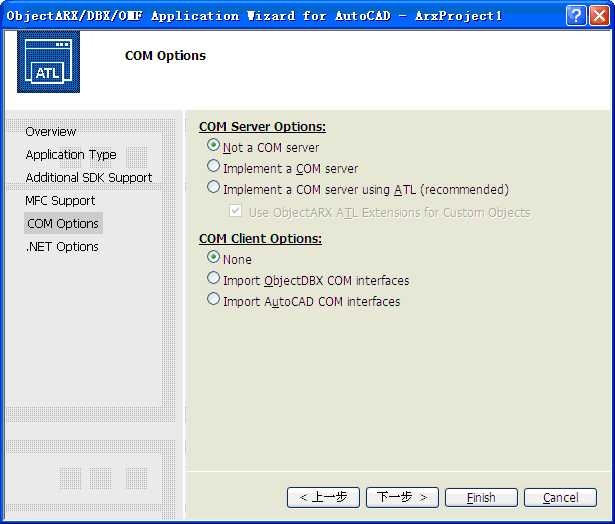Cancel the wizard

click(560, 498)
